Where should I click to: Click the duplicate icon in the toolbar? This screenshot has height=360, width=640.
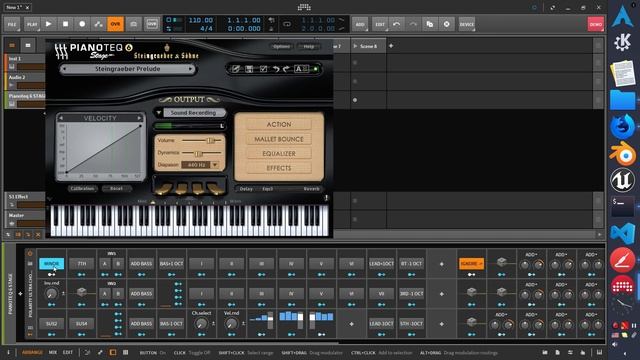[430, 24]
